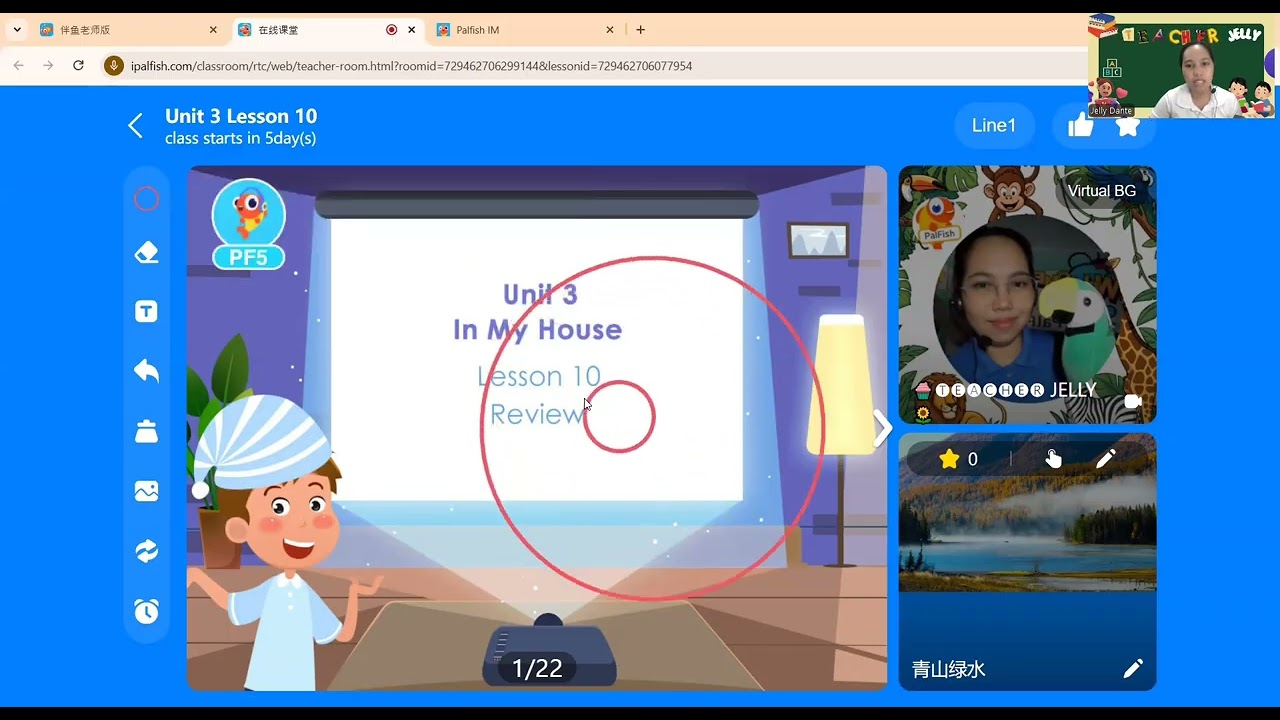The height and width of the screenshot is (720, 1280).
Task: Click the slide counter 1/22
Action: (x=537, y=668)
